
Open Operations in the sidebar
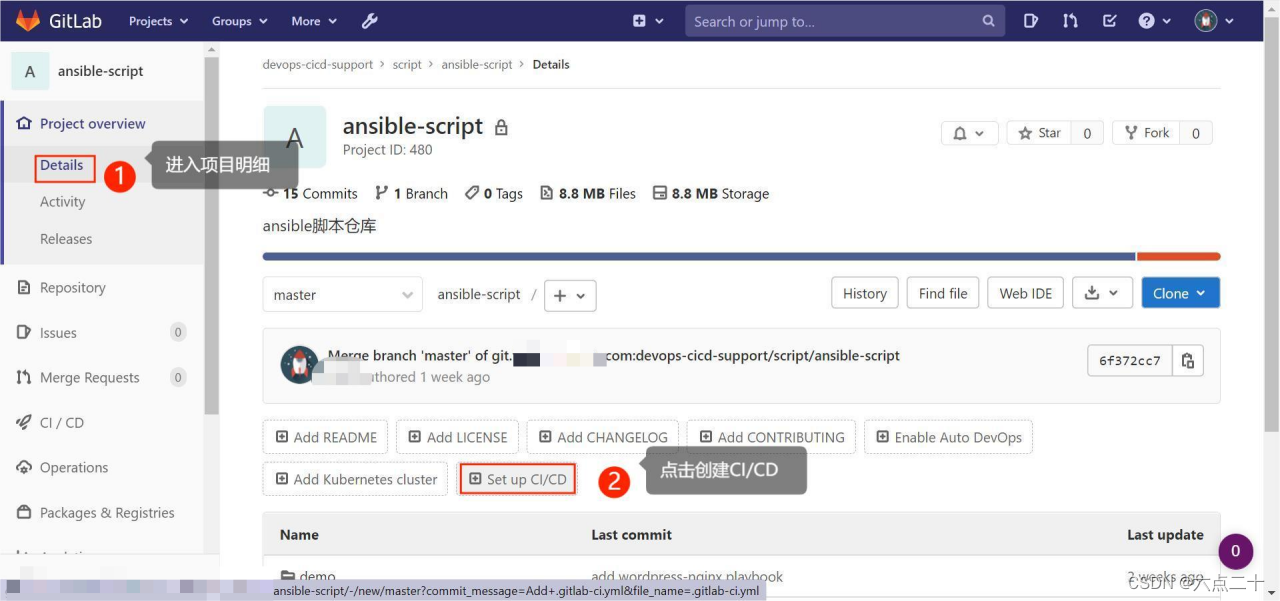[73, 468]
